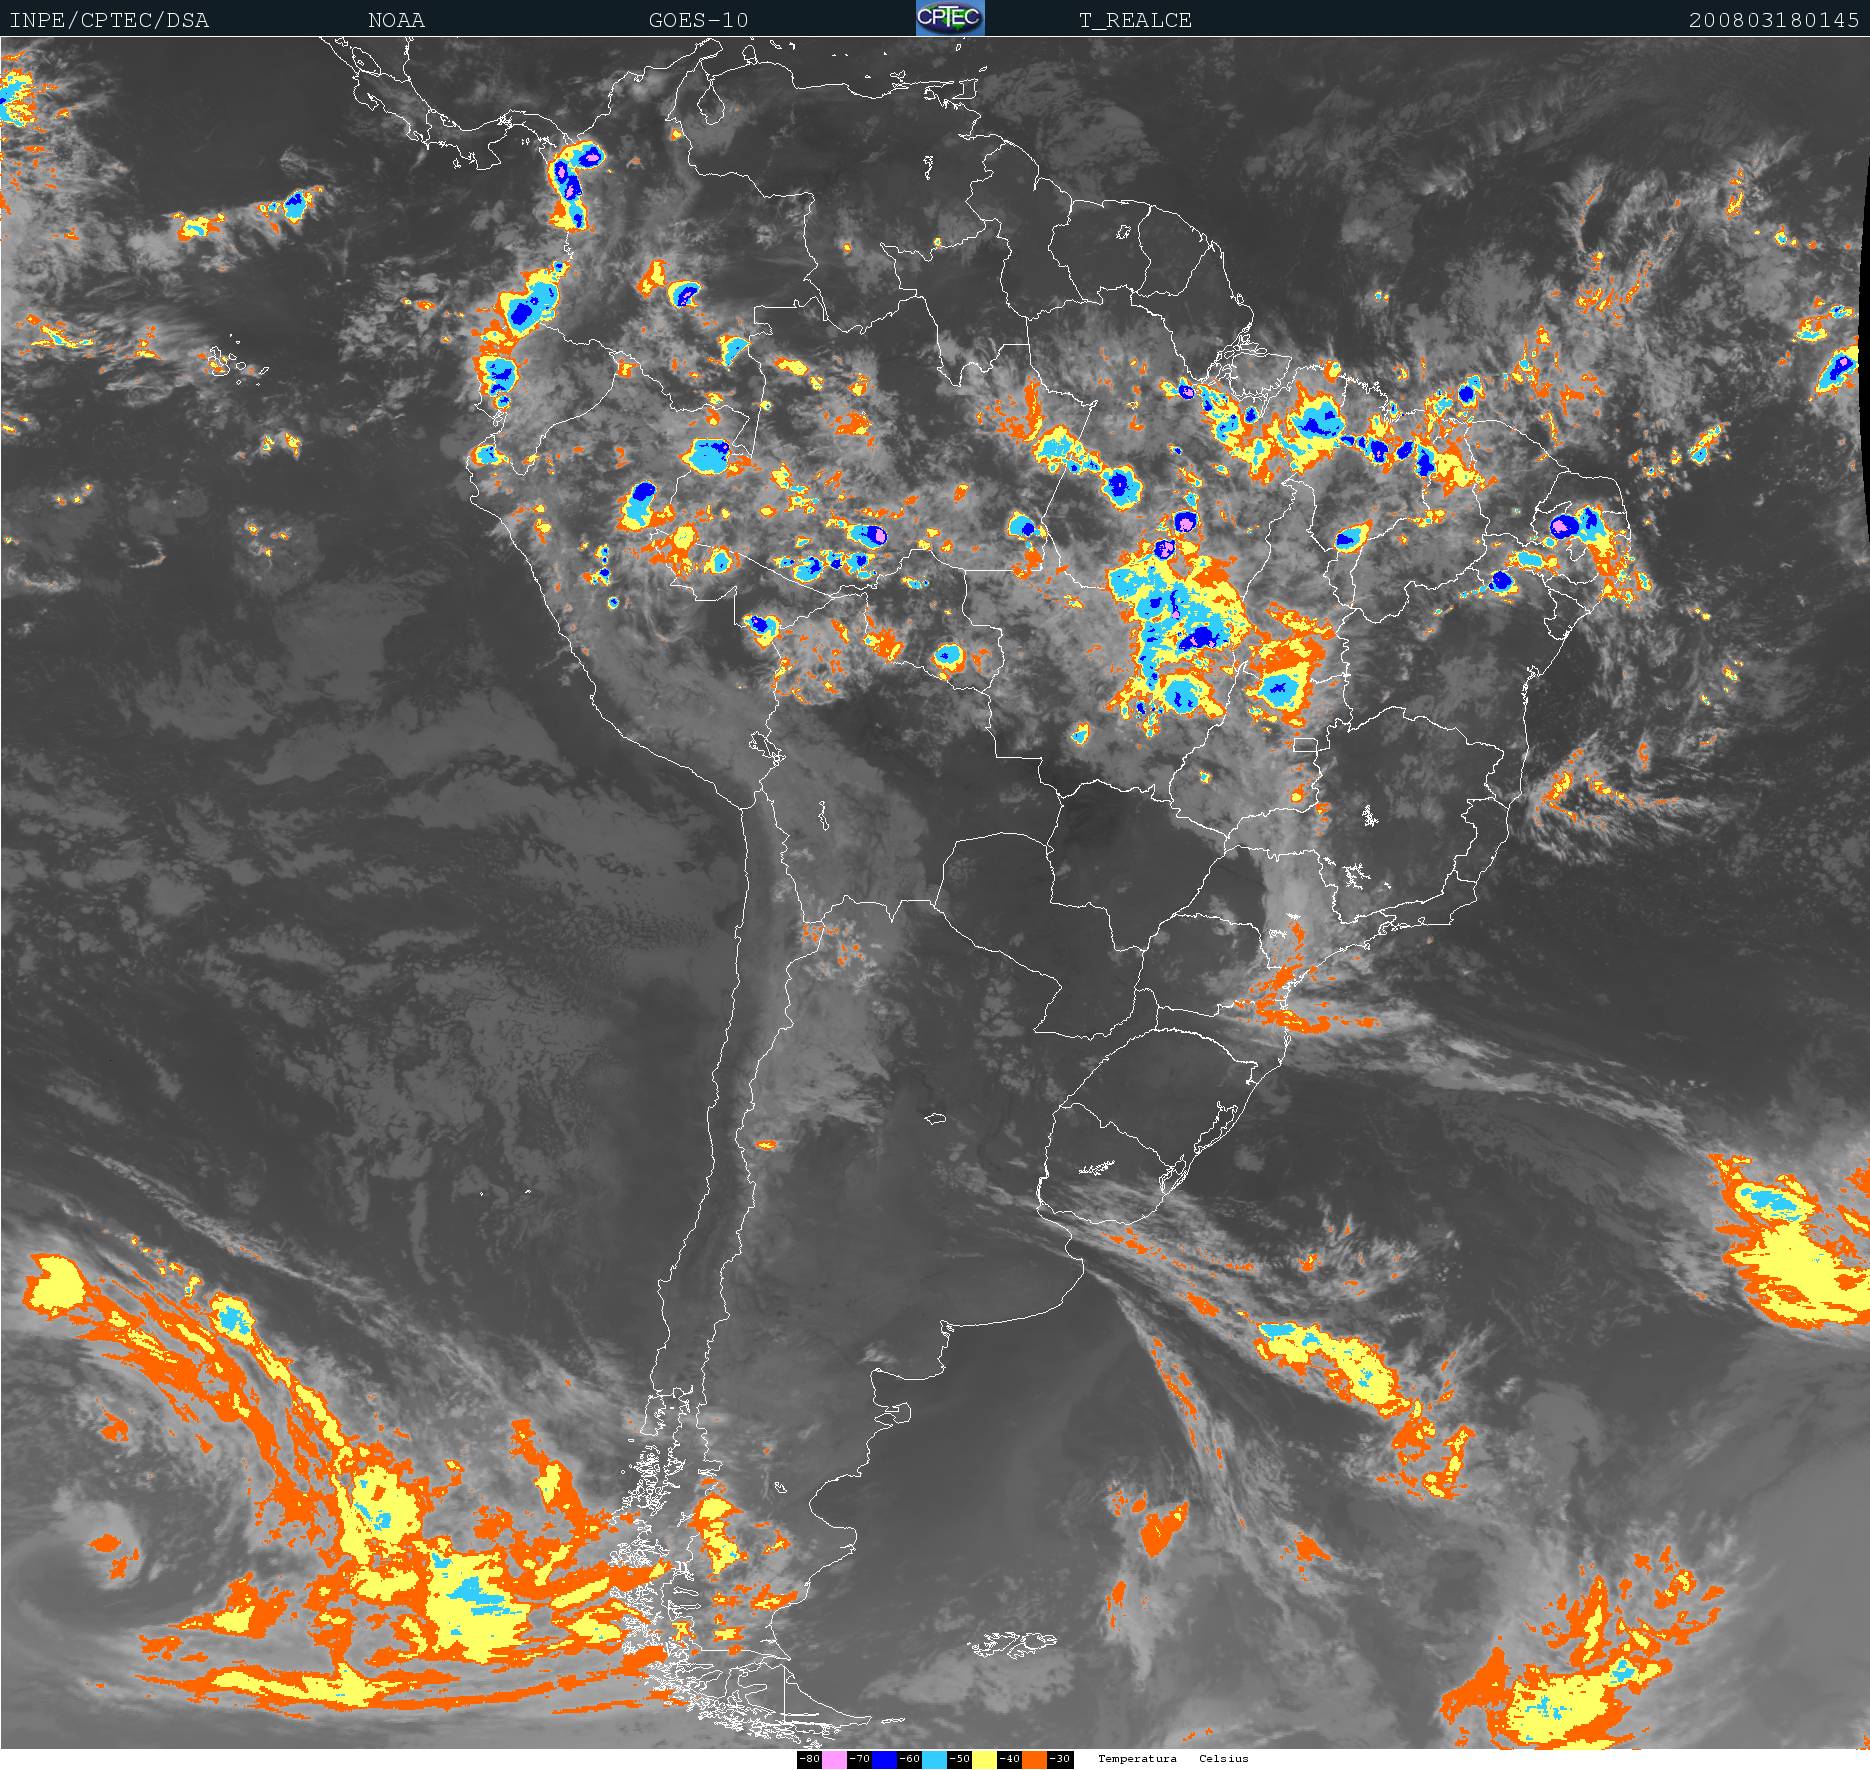
Task: Click the CPTEC logo in the header
Action: (950, 18)
